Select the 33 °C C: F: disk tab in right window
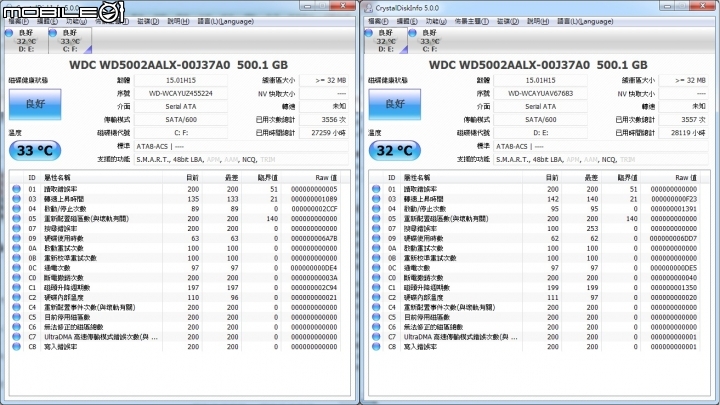Viewport: 720px width, 405px height. point(429,40)
